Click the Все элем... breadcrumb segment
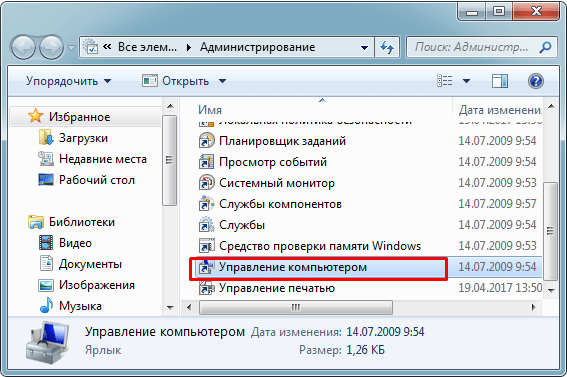The image size is (567, 377). [148, 47]
